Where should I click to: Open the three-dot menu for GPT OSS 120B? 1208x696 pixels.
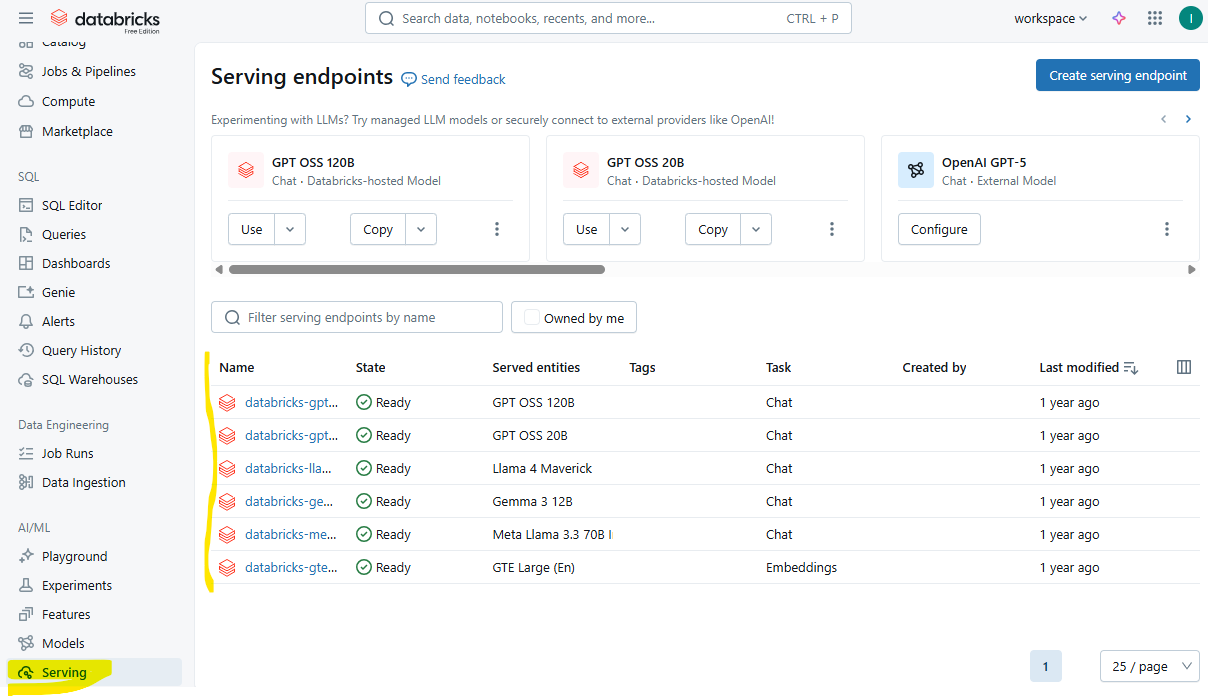tap(497, 229)
